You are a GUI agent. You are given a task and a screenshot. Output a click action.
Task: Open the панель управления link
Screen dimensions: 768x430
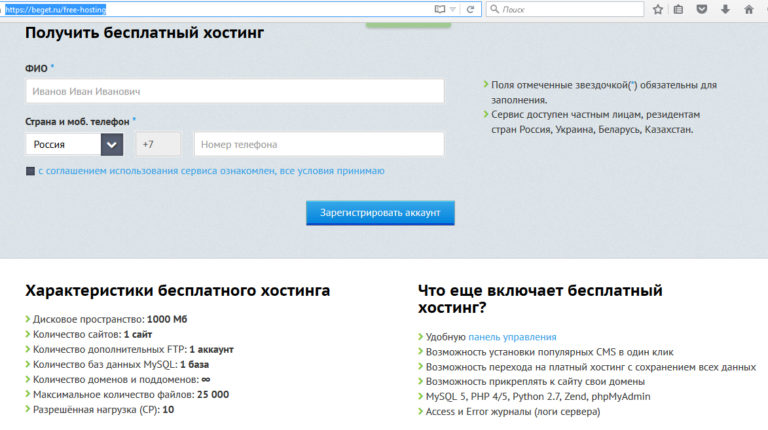click(512, 337)
